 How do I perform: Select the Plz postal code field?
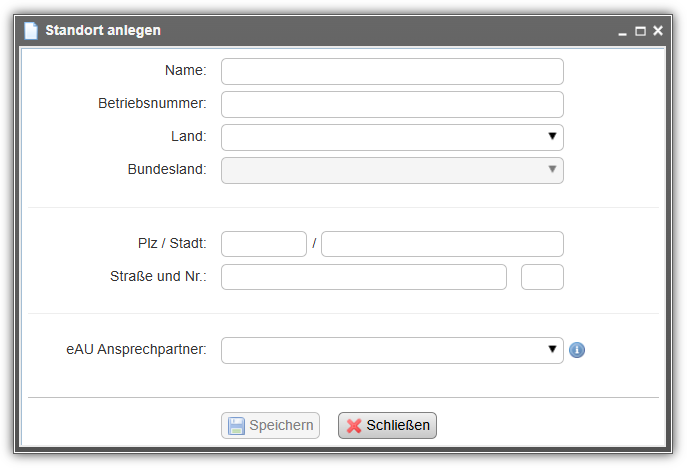(x=264, y=244)
